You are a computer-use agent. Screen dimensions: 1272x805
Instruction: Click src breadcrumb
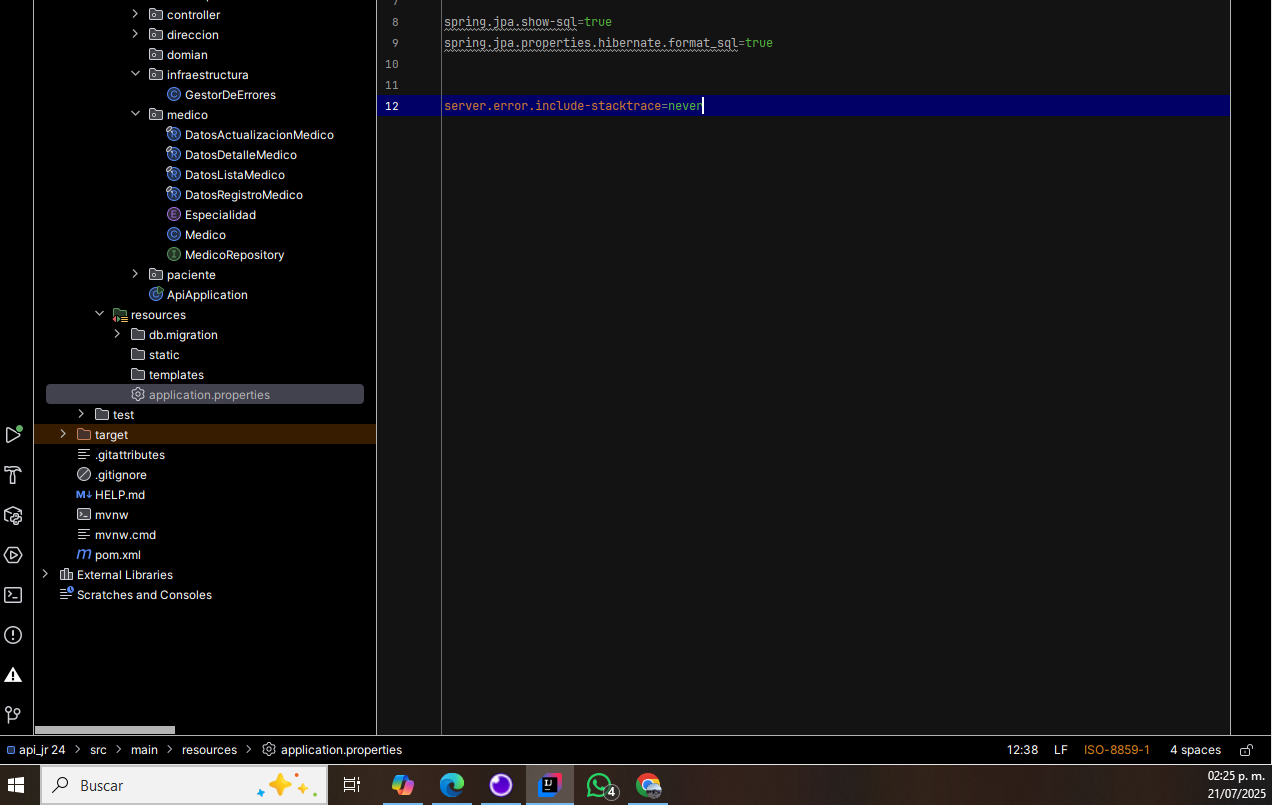pos(98,750)
